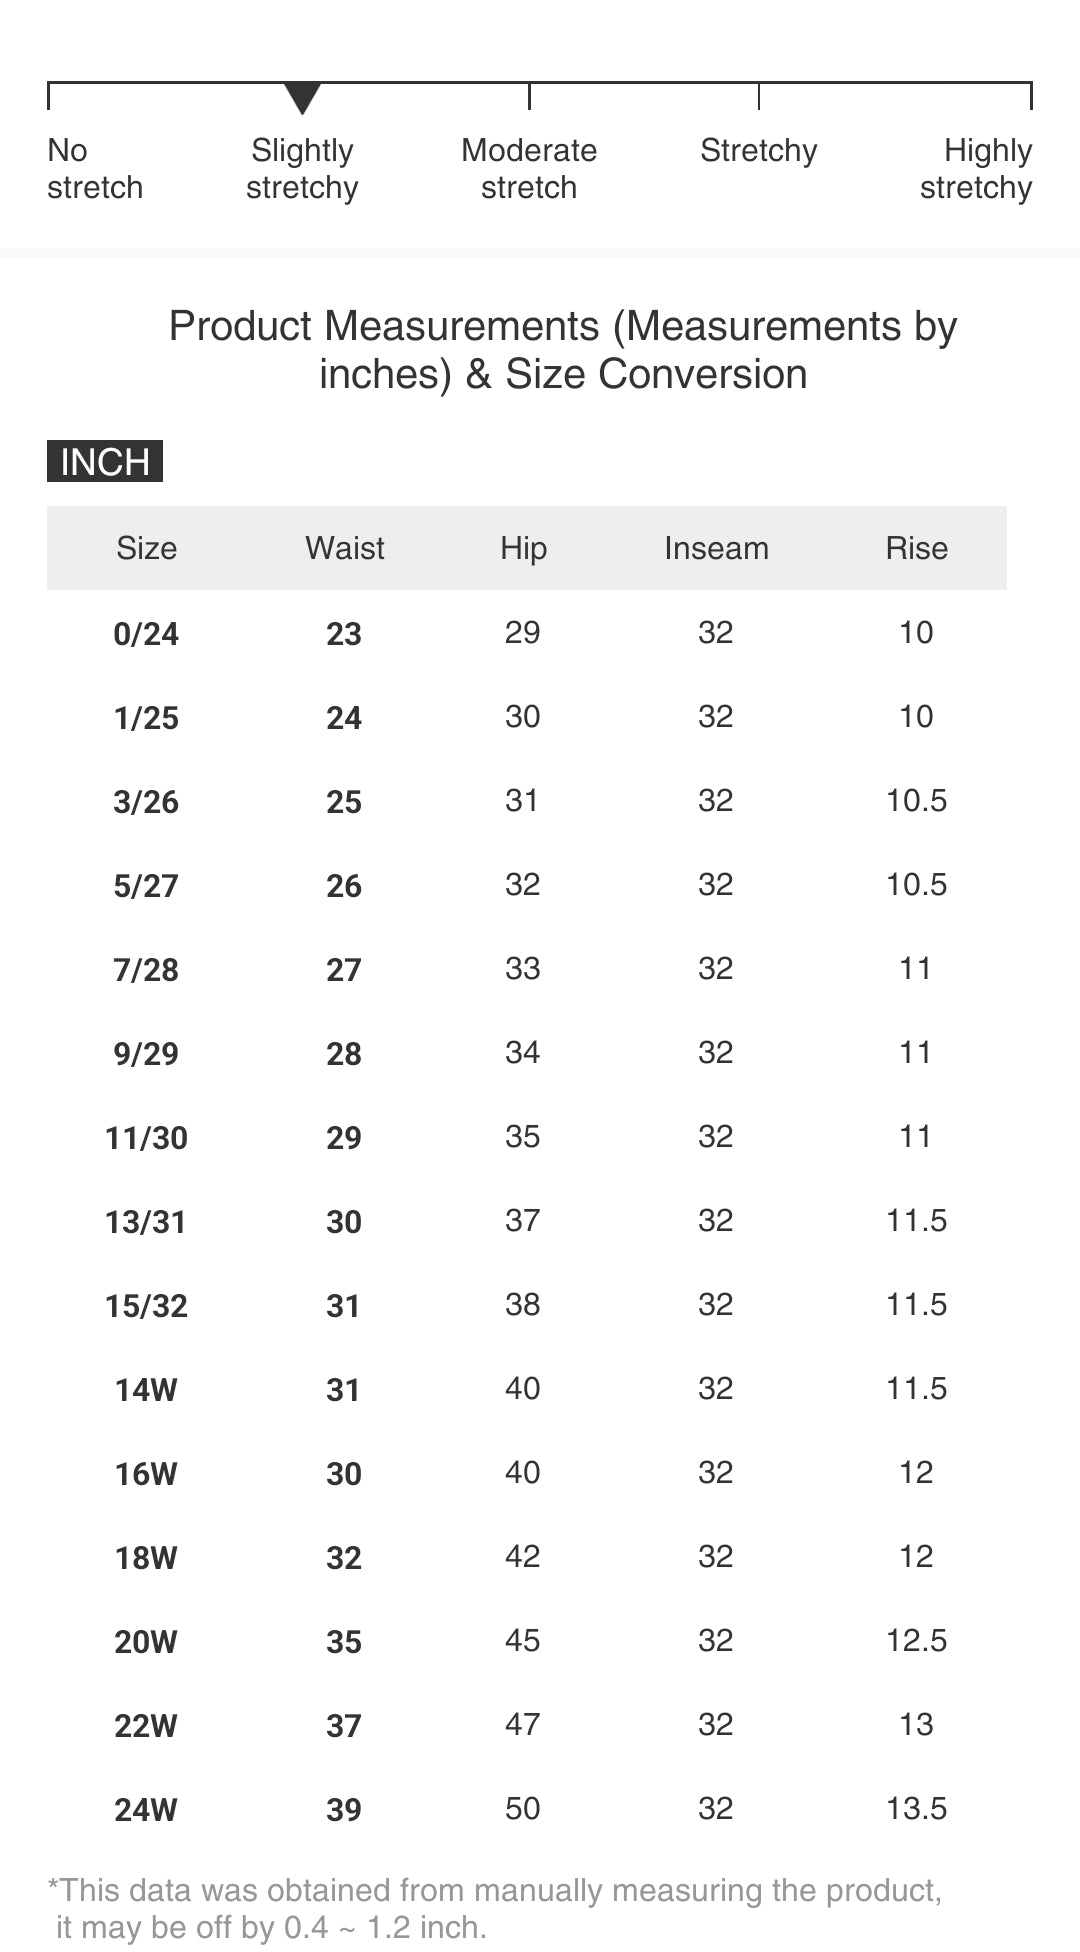This screenshot has height=1952, width=1080.
Task: Click the Rise column header
Action: [916, 548]
